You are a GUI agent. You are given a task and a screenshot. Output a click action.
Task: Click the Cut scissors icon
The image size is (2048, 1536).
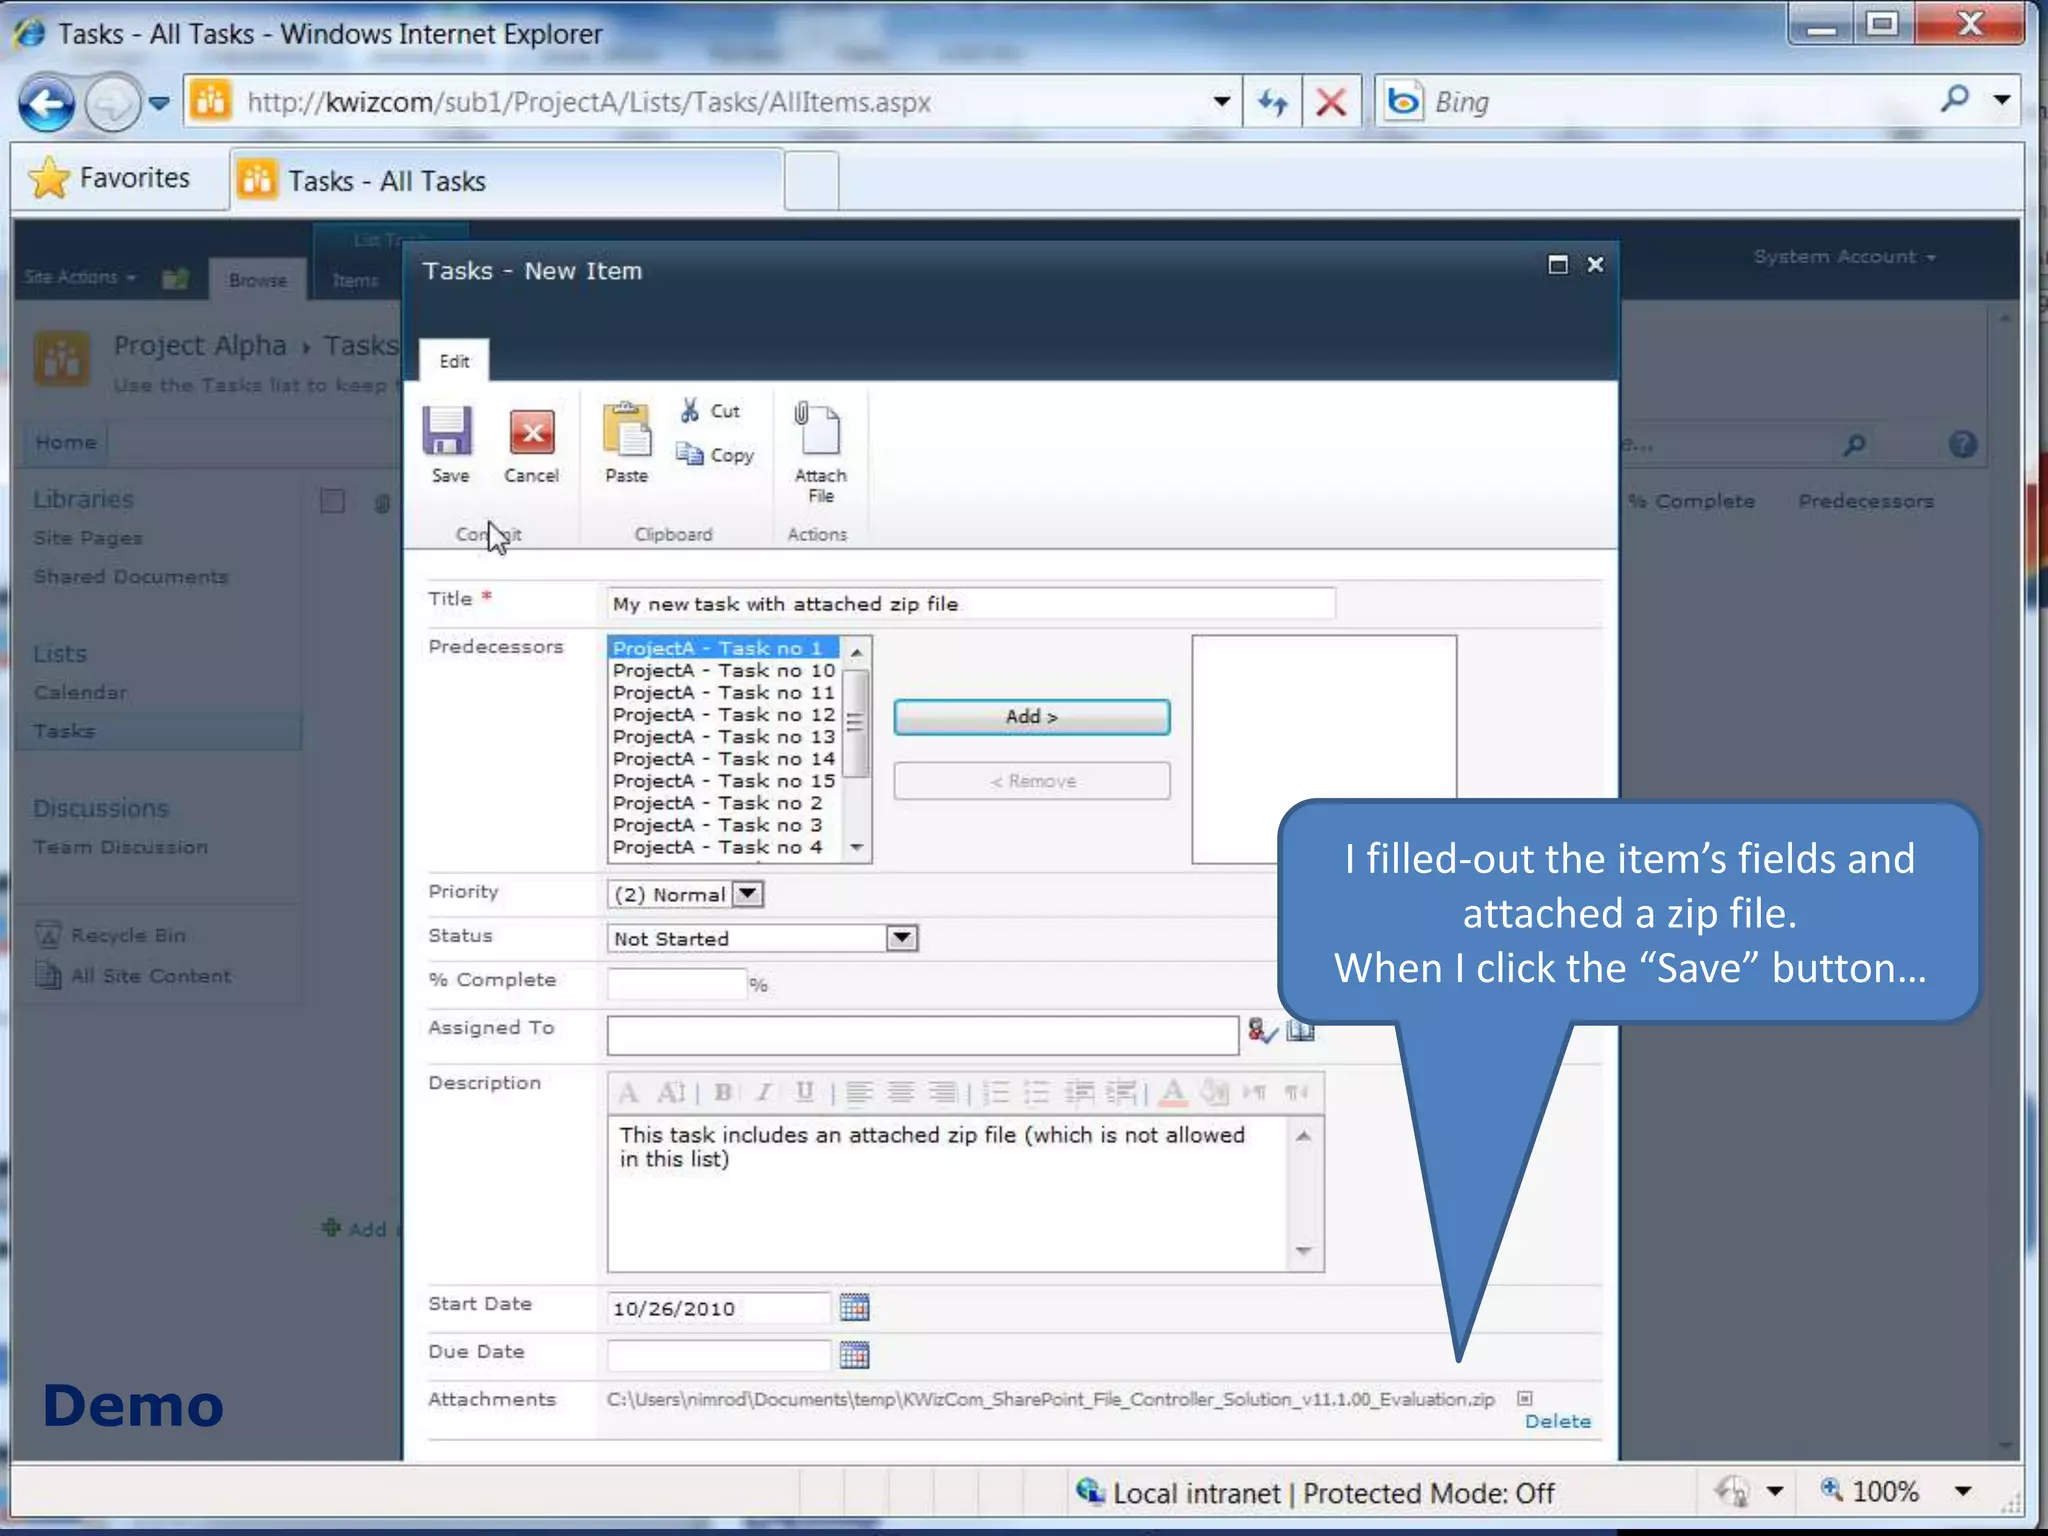pos(690,410)
